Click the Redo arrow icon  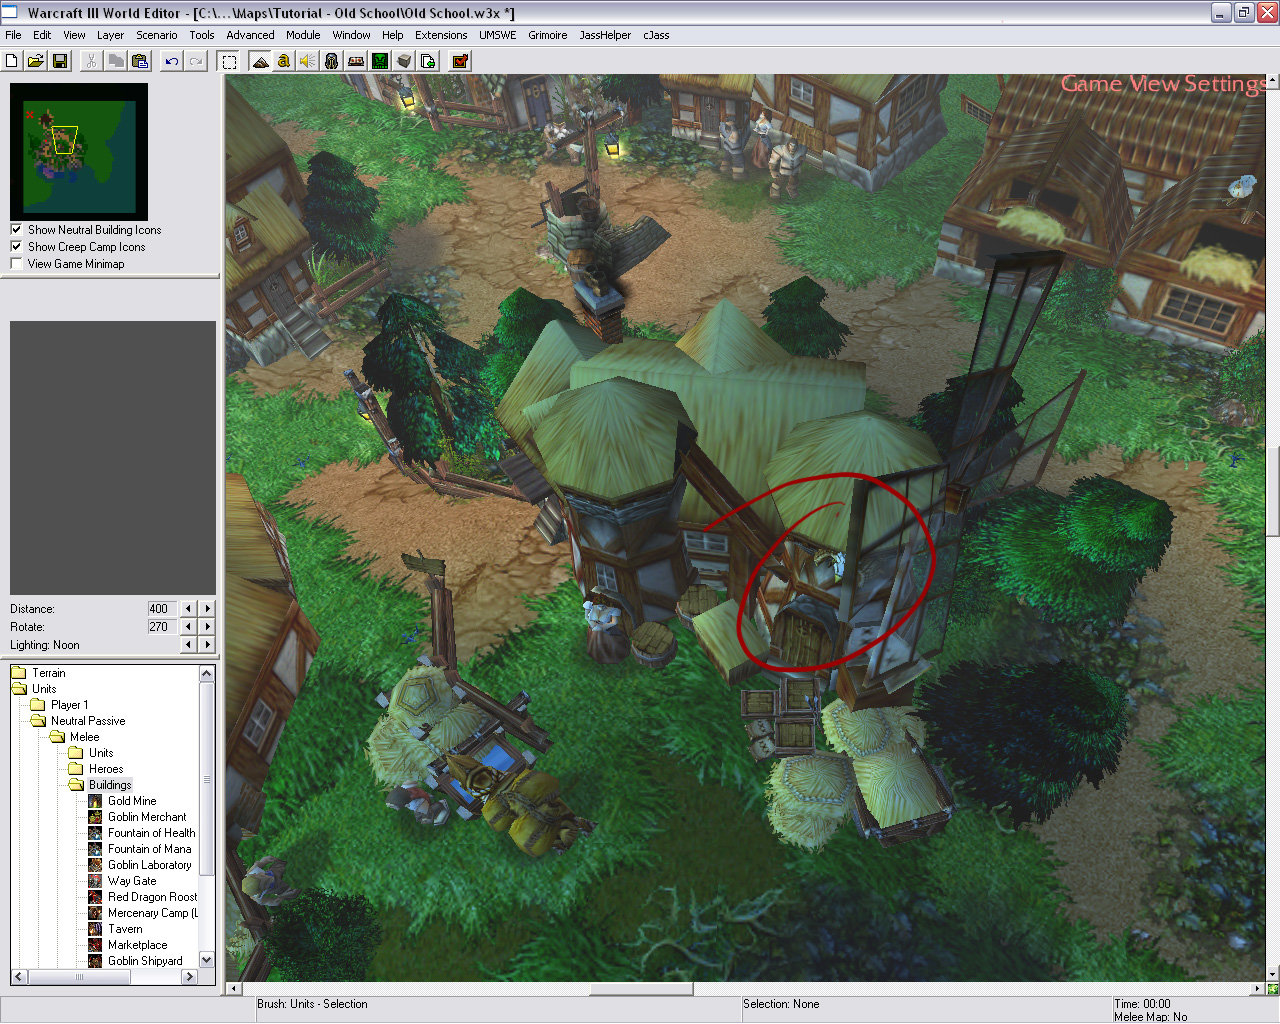(196, 61)
